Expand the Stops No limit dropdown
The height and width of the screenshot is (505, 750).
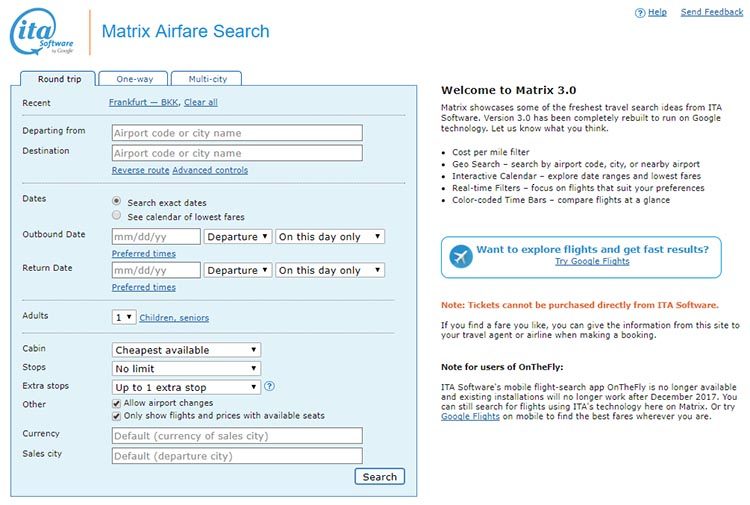187,369
